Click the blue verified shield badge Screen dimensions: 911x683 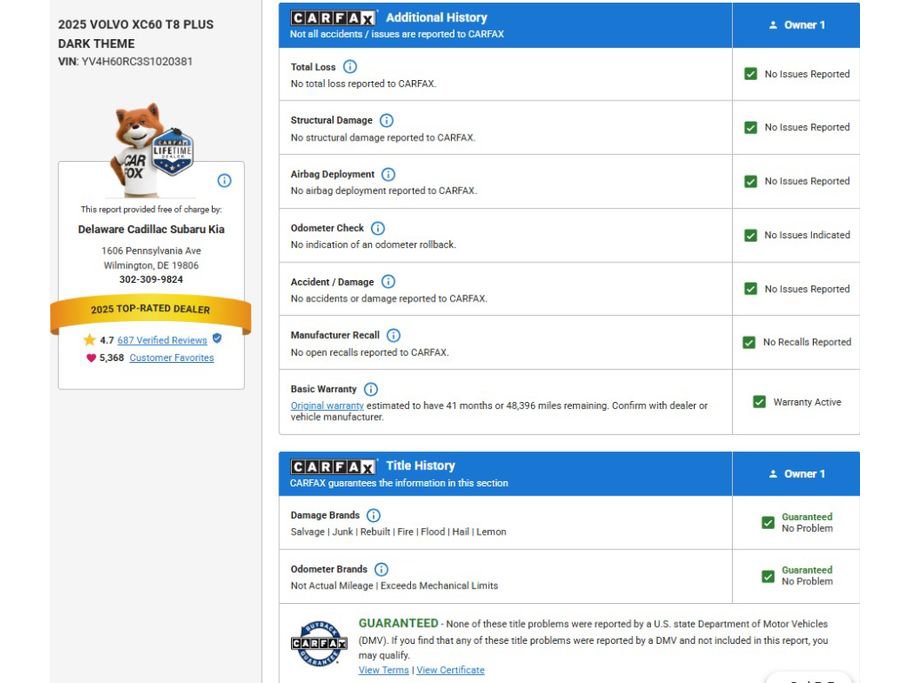pos(217,338)
